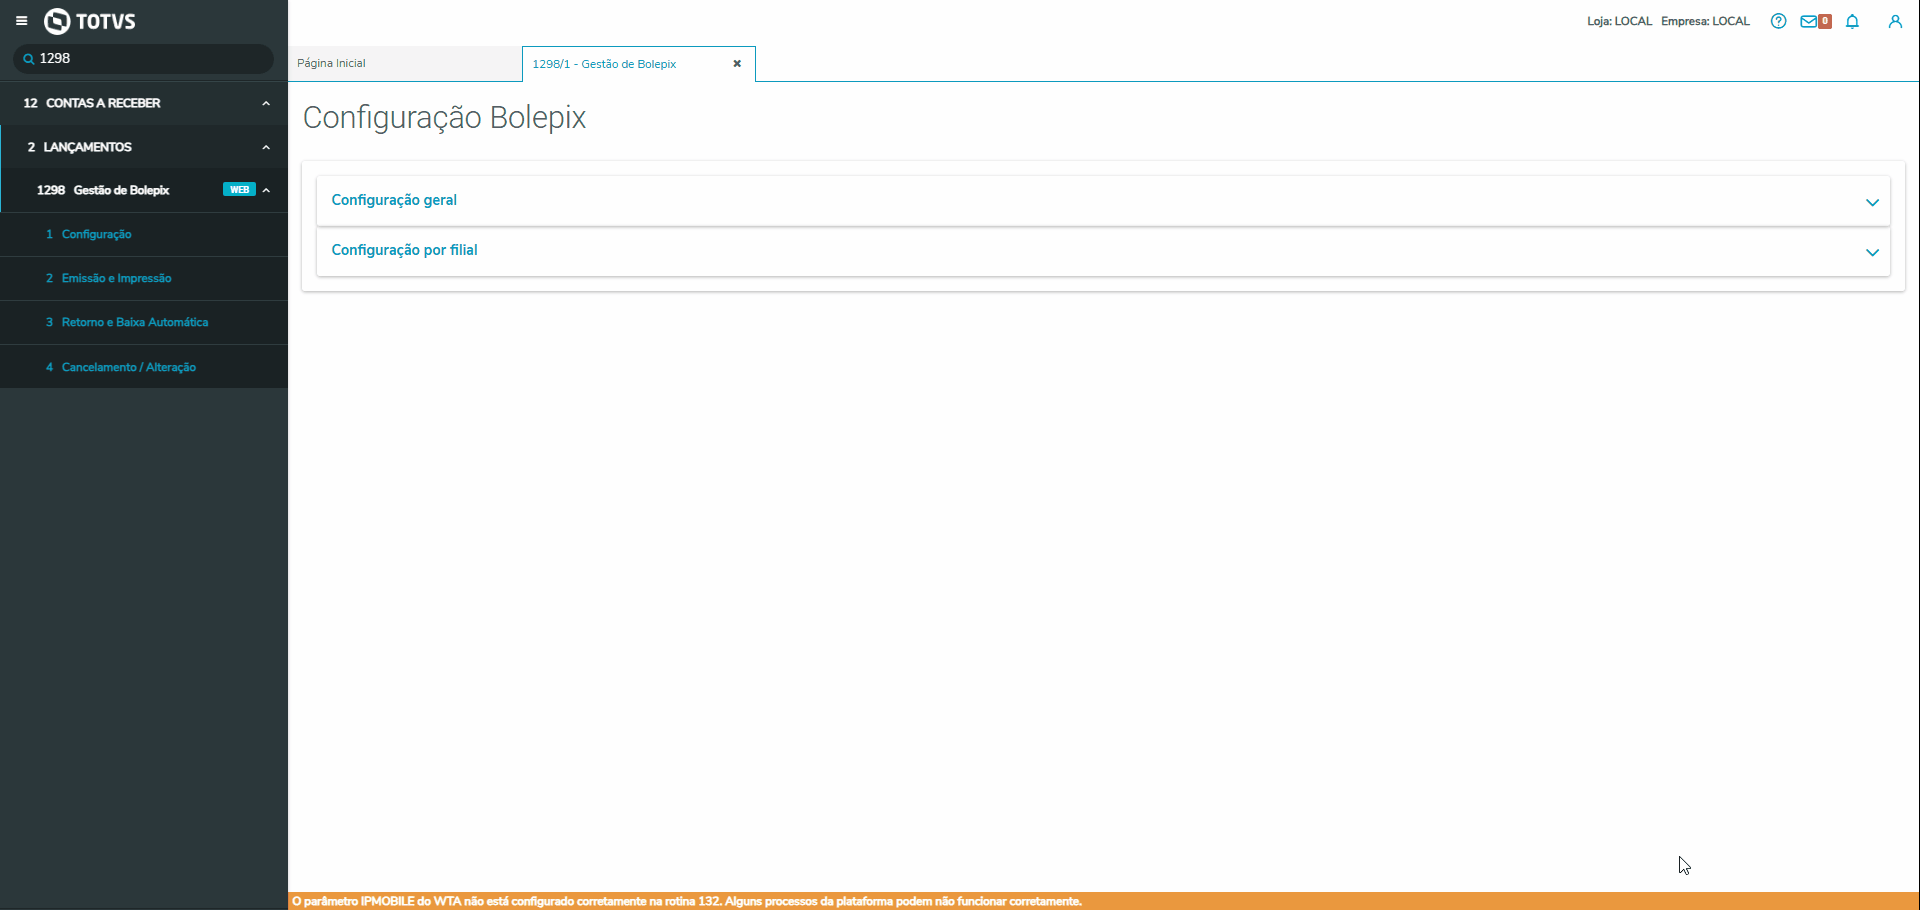This screenshot has height=910, width=1920.
Task: Click the Configuração geral heading
Action: 394,200
